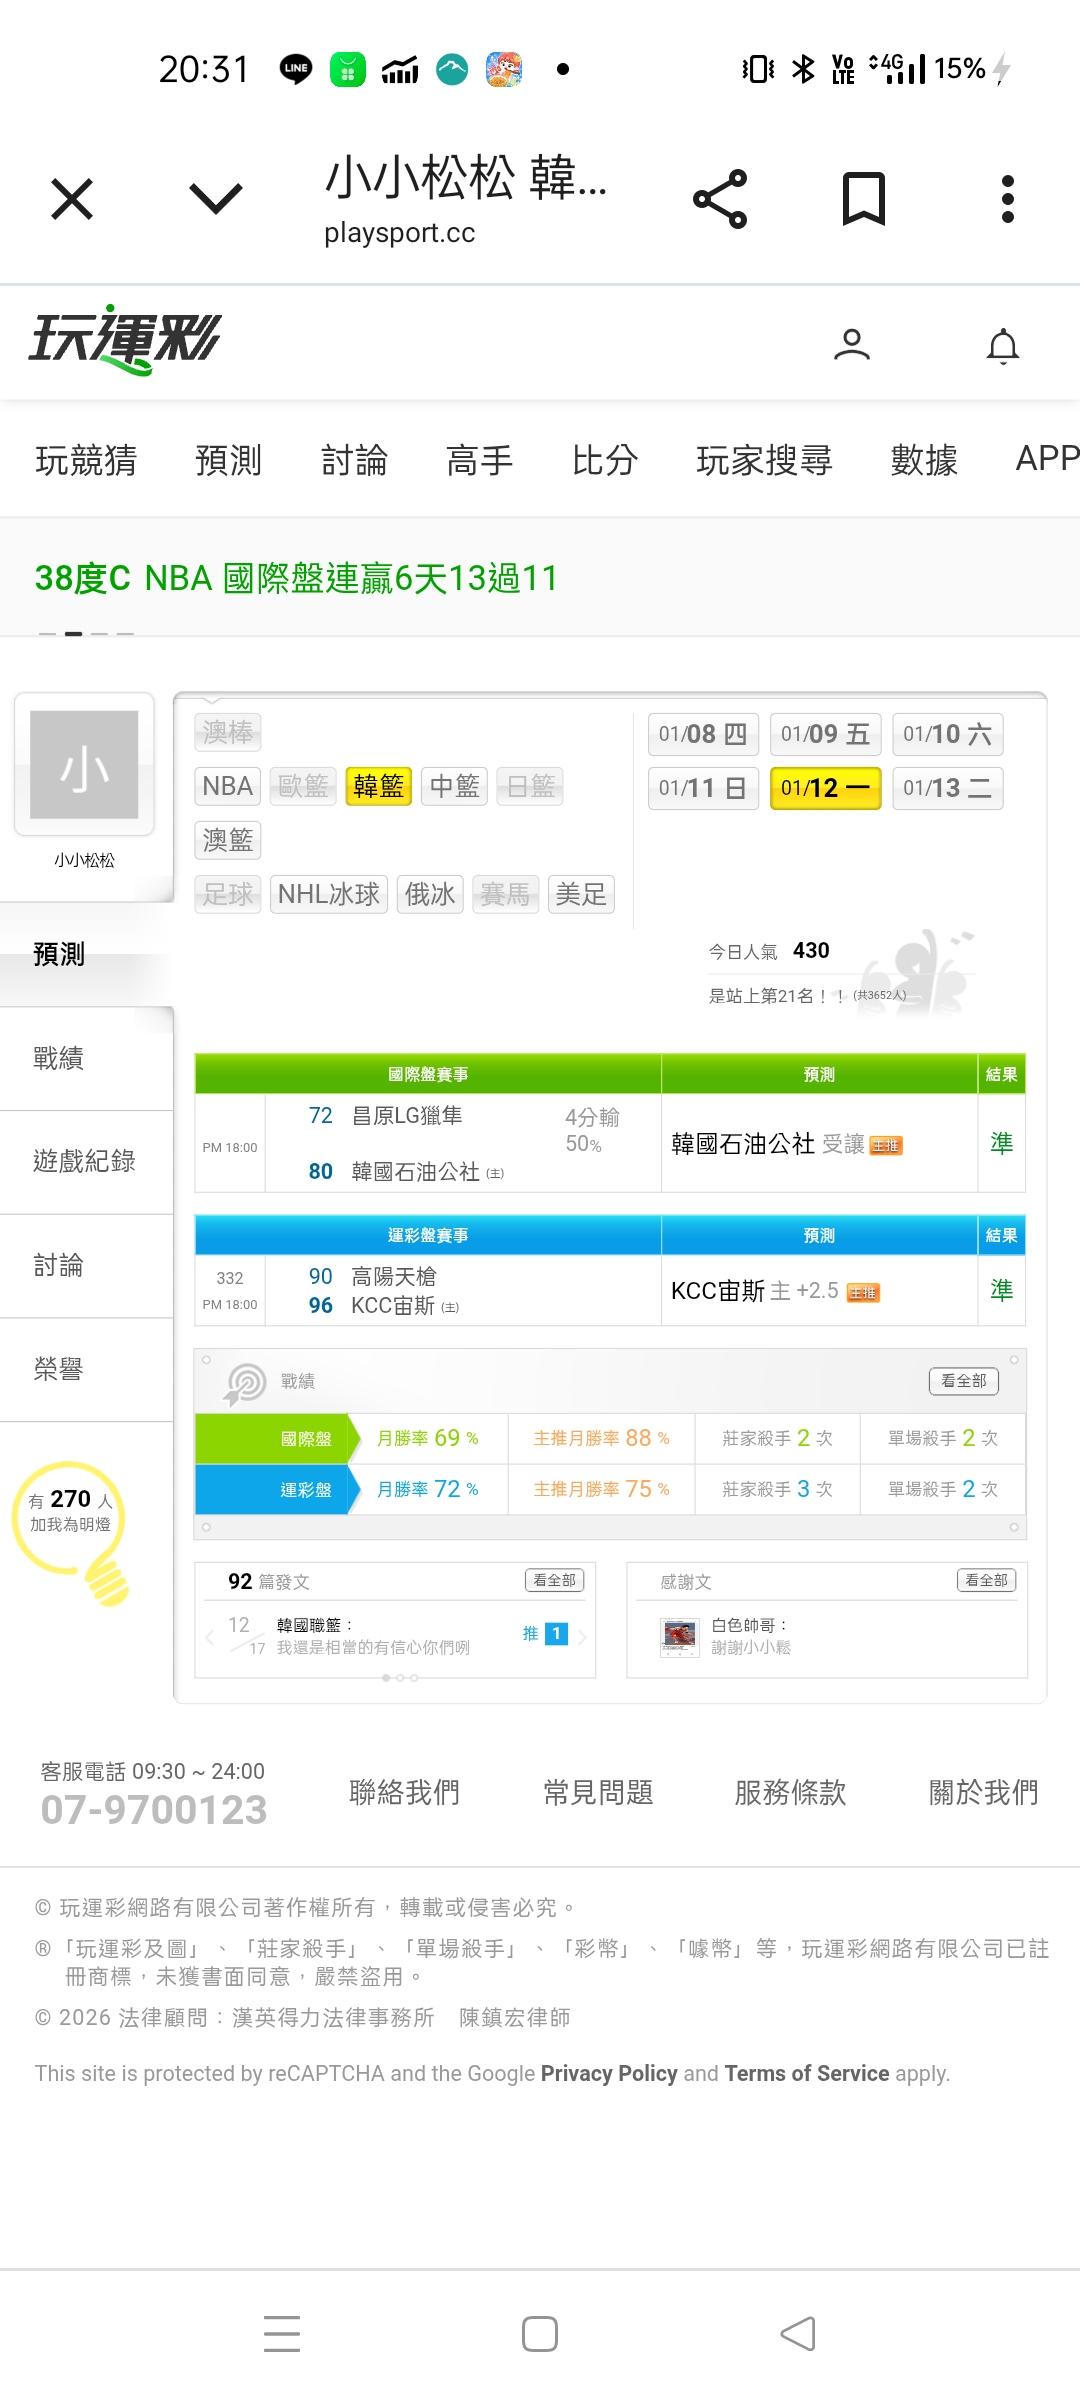The width and height of the screenshot is (1080, 2400).
Task: Open the user account profile icon
Action: (851, 345)
